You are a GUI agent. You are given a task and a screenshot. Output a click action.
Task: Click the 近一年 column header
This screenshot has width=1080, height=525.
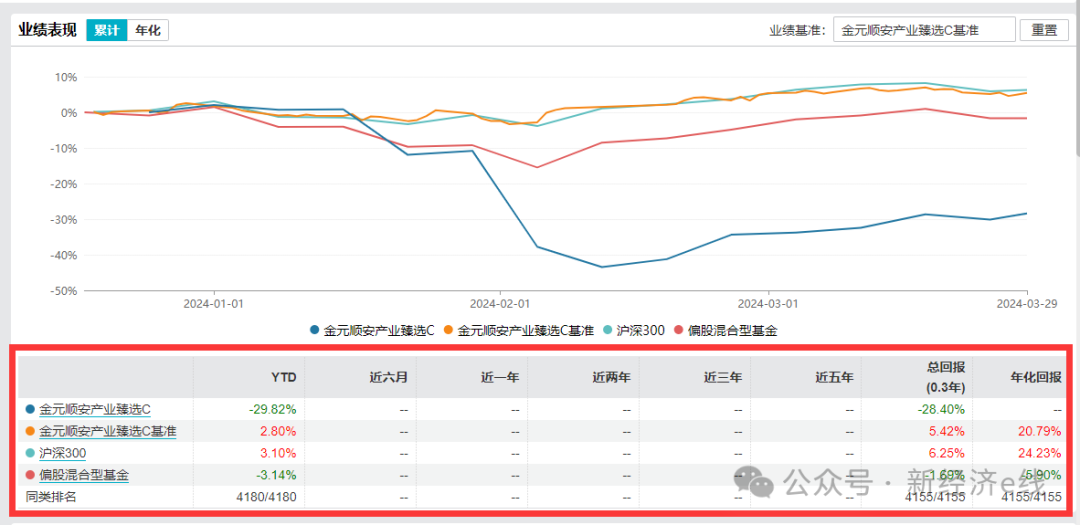tap(501, 377)
